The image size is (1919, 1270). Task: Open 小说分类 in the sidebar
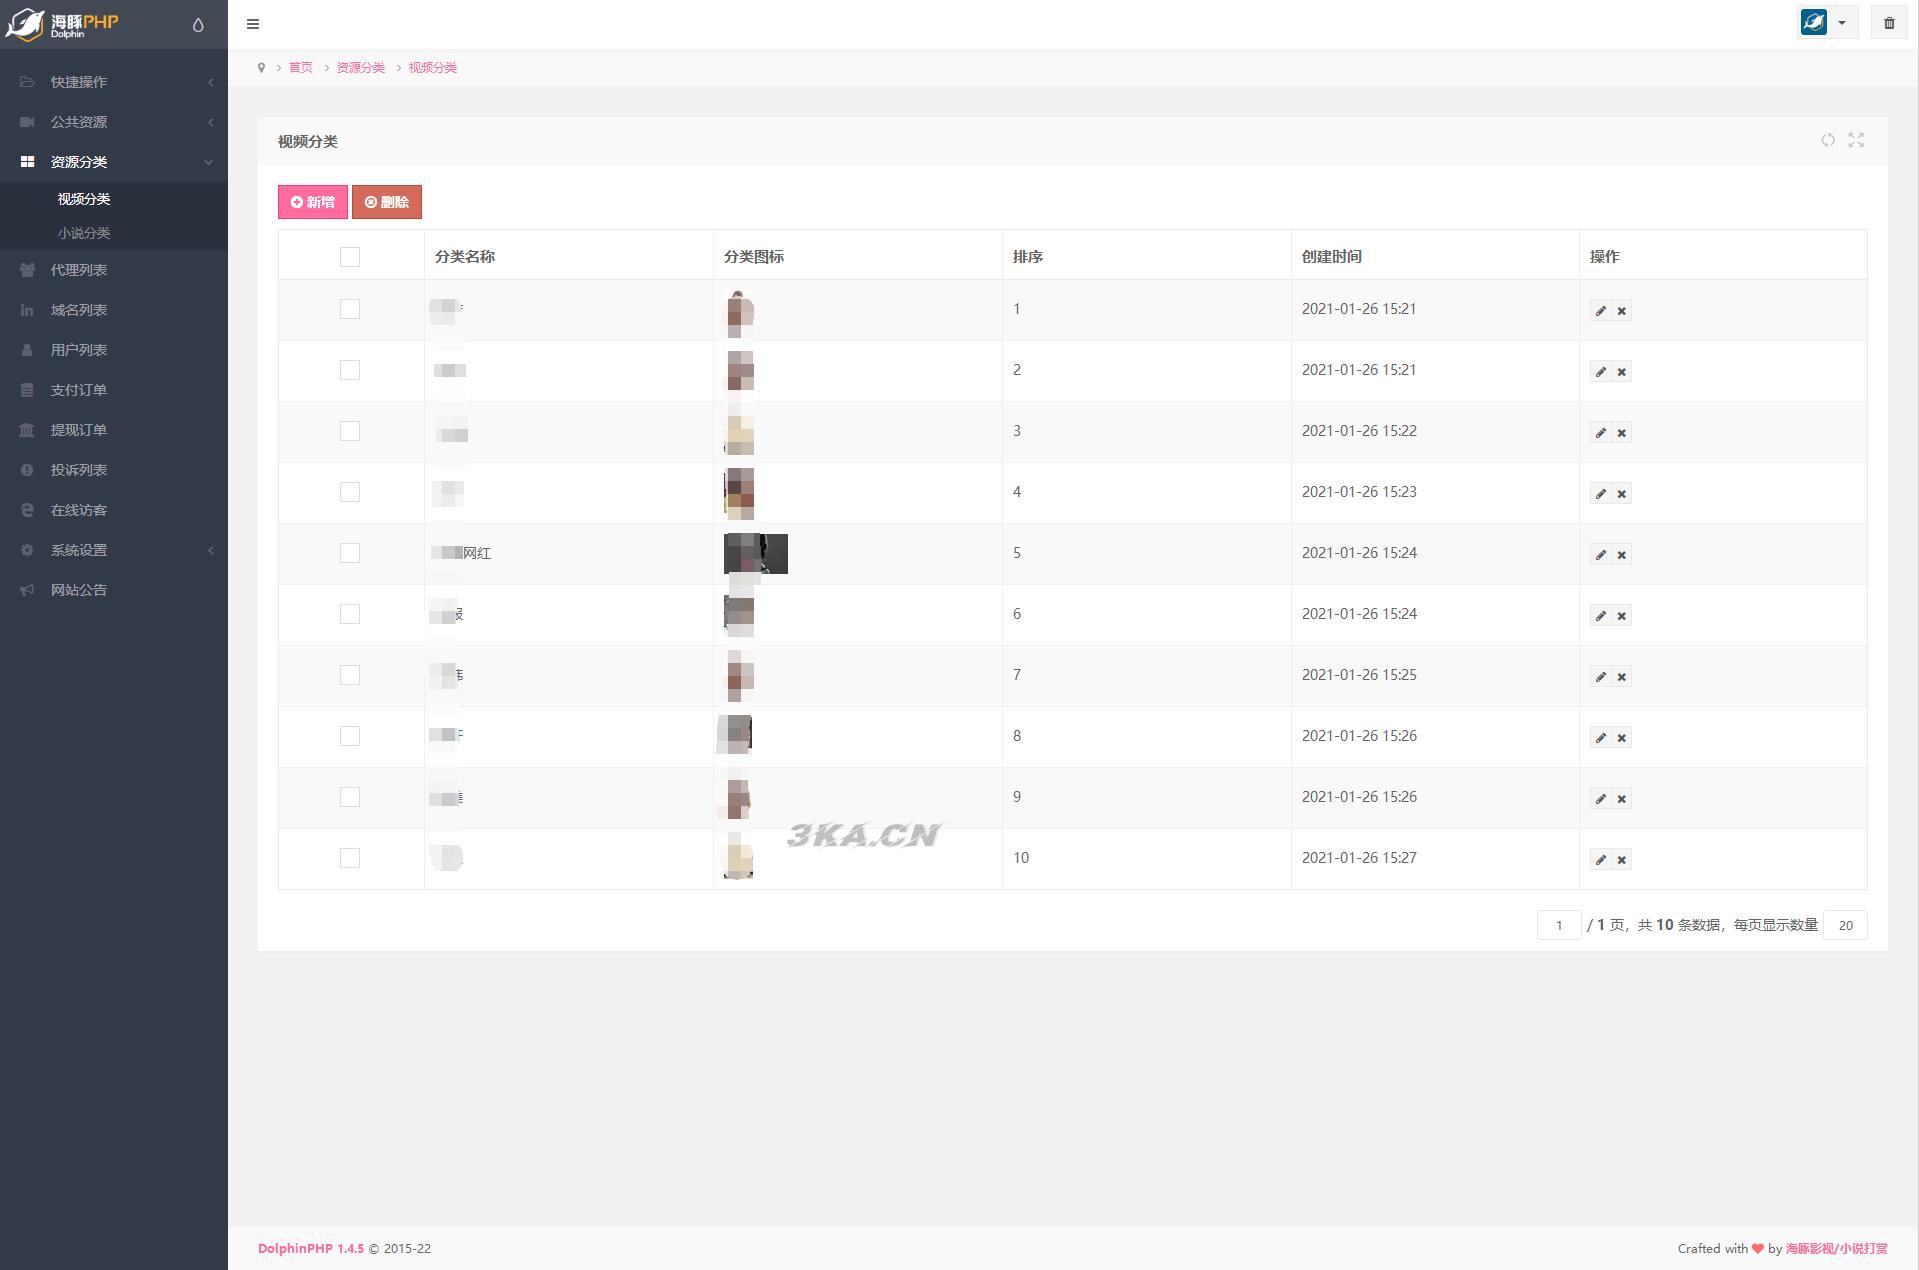84,233
